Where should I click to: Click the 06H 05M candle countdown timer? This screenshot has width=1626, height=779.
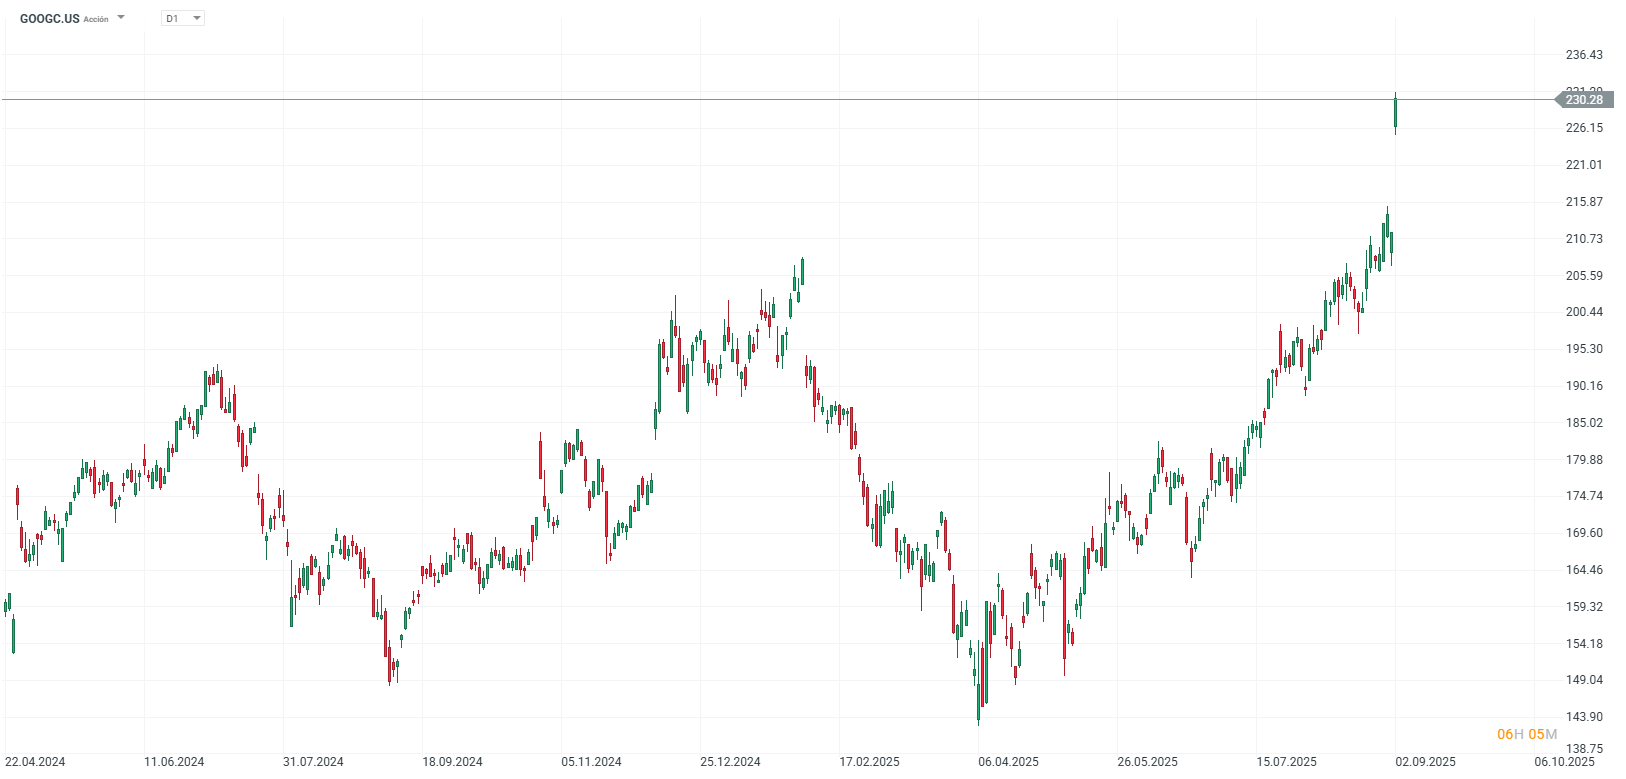click(x=1527, y=735)
